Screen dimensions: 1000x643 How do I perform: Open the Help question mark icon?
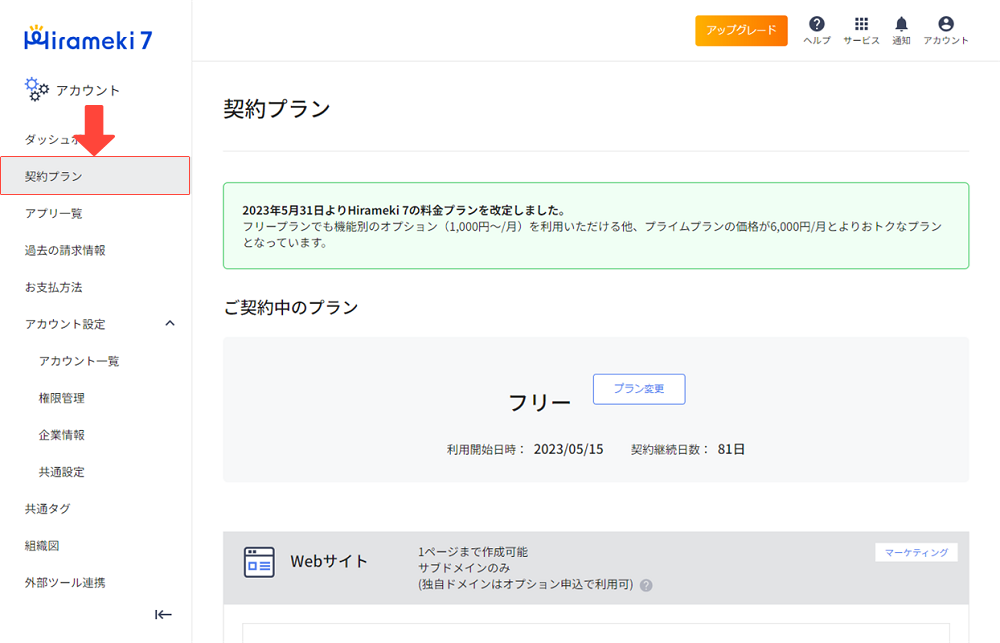click(x=817, y=24)
